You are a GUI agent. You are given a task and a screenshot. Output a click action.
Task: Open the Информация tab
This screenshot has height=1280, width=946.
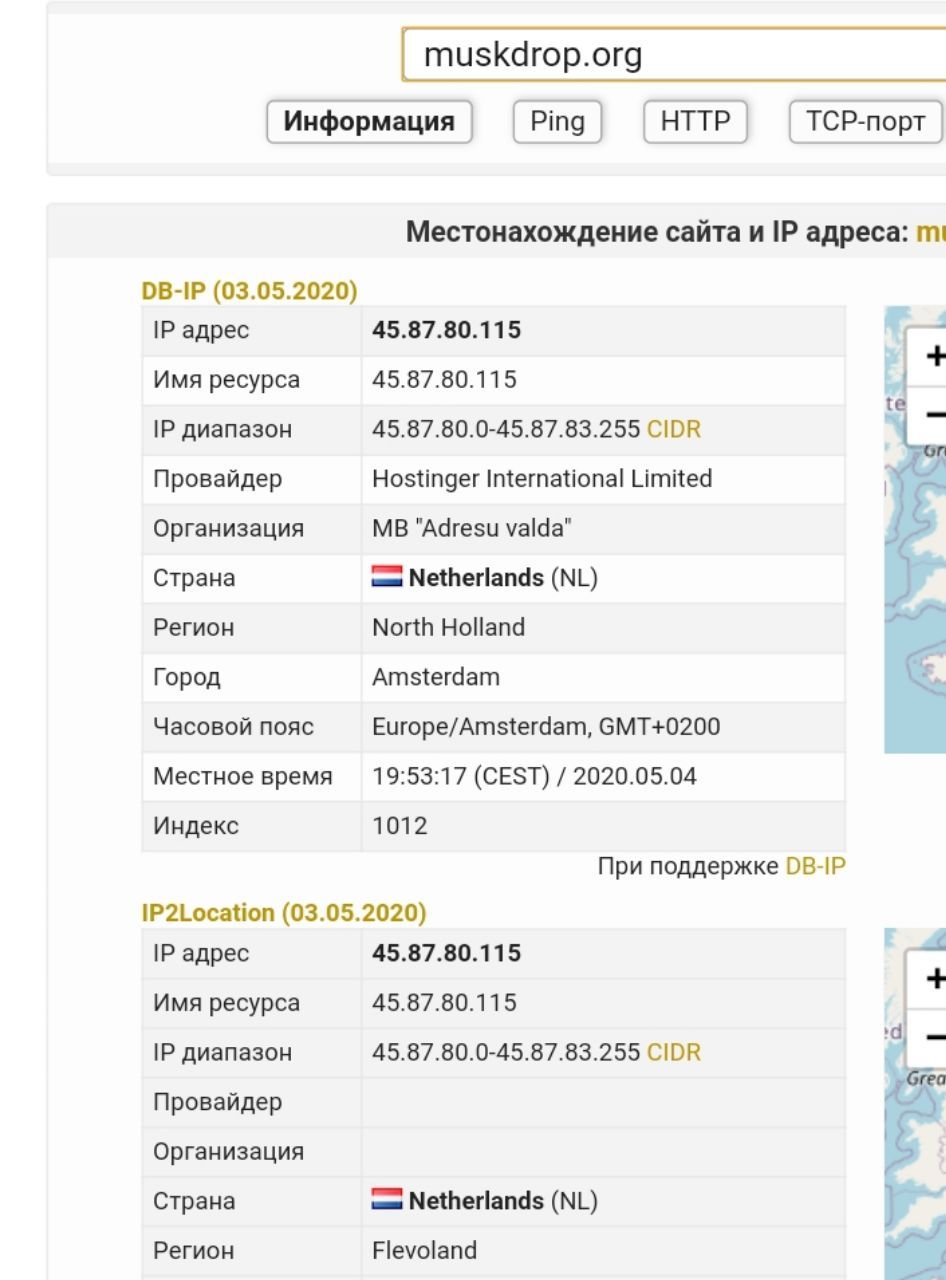(x=369, y=122)
